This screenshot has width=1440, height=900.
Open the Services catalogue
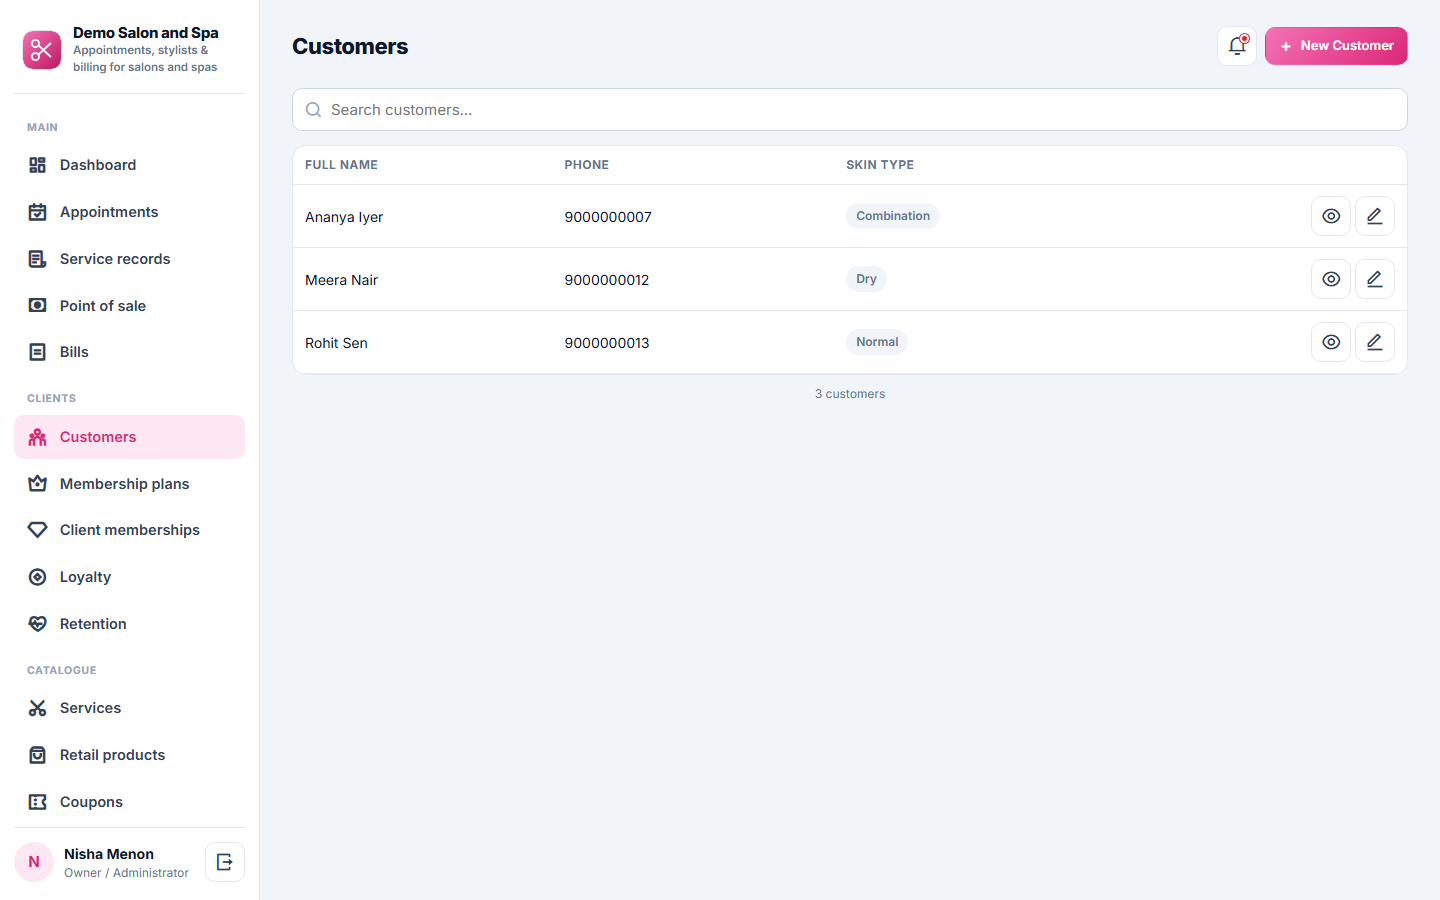[x=129, y=708]
